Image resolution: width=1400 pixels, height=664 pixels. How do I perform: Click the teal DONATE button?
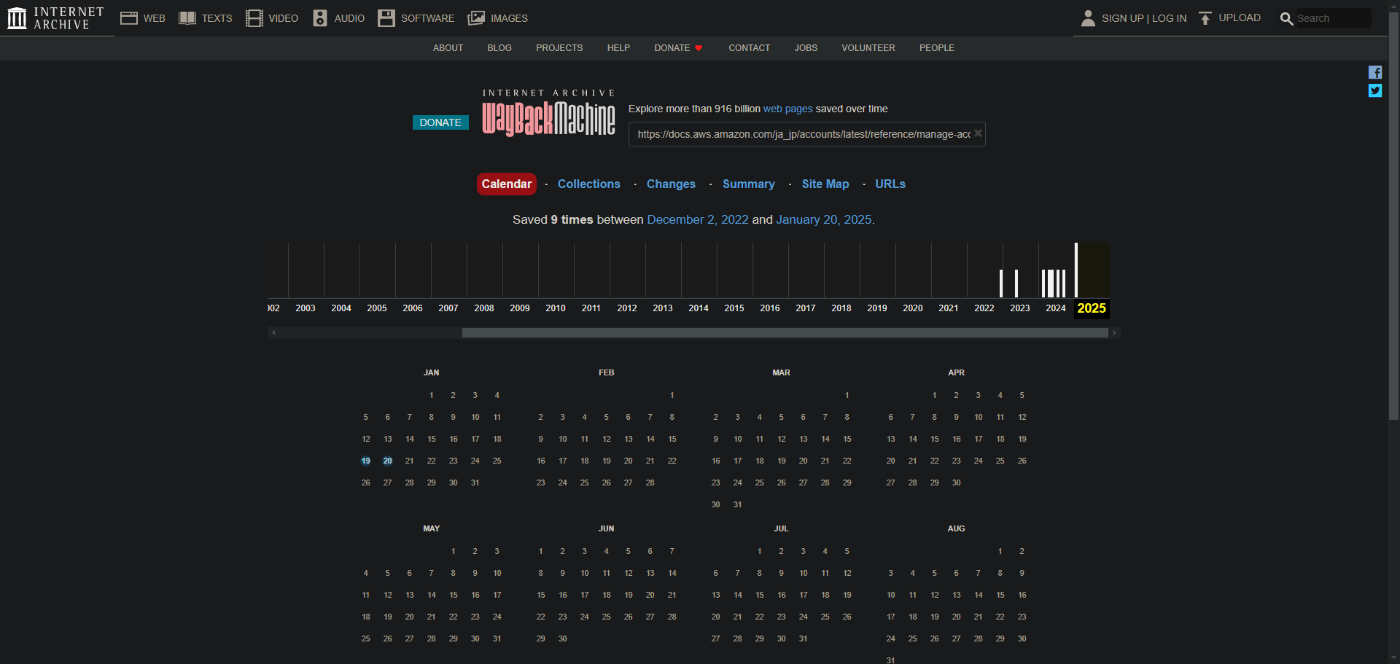[441, 123]
